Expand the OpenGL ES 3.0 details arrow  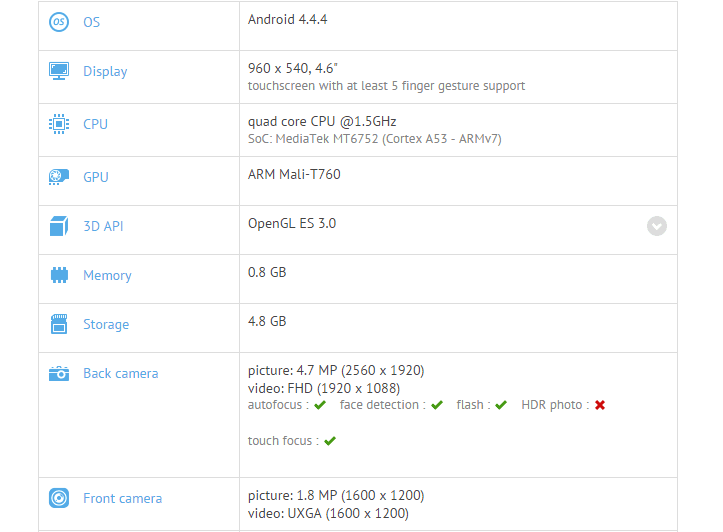tap(657, 226)
